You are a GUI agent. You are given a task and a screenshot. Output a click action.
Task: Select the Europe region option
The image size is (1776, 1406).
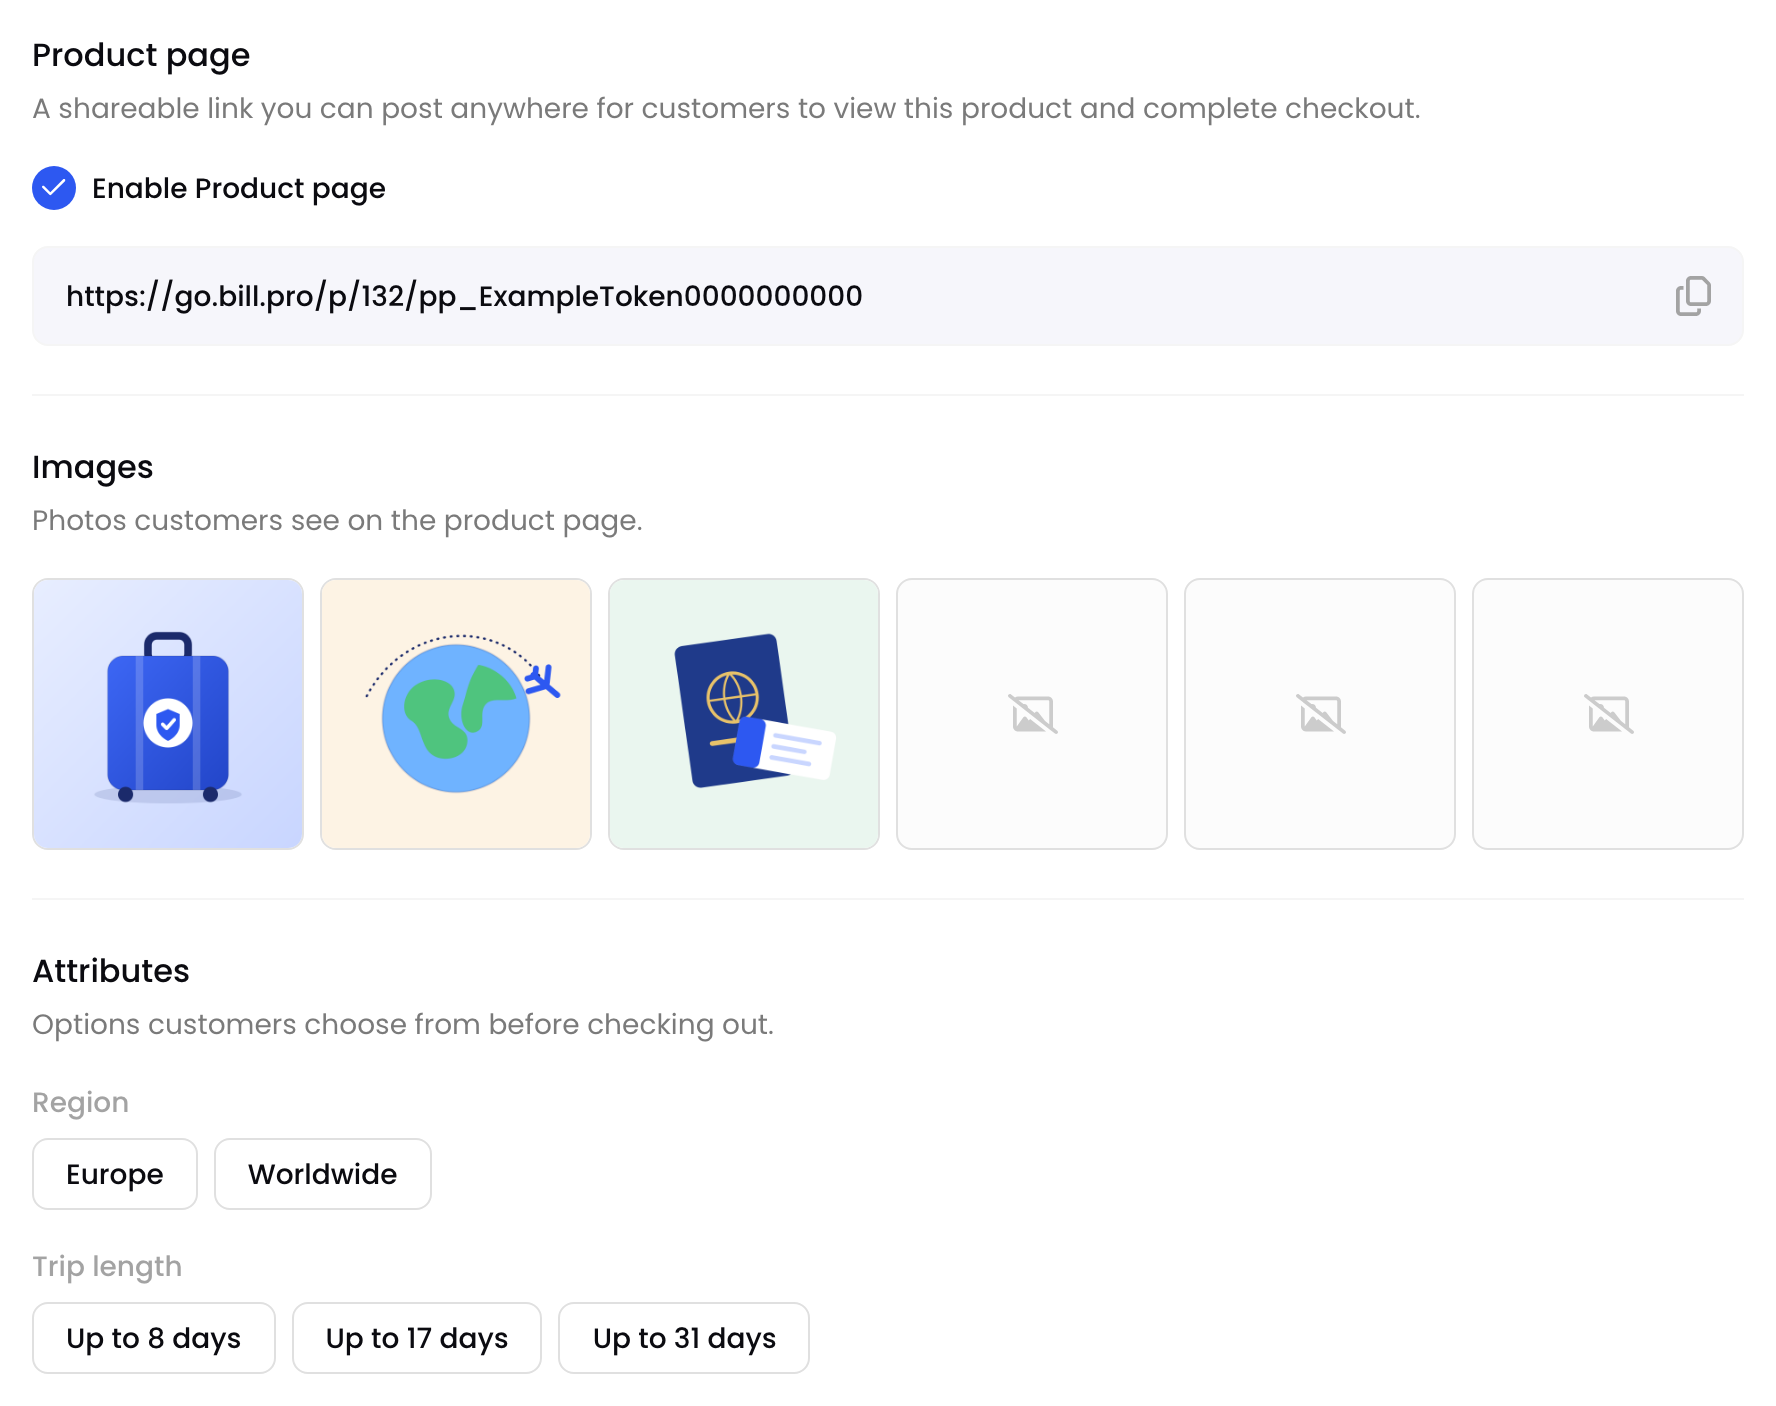(x=115, y=1174)
